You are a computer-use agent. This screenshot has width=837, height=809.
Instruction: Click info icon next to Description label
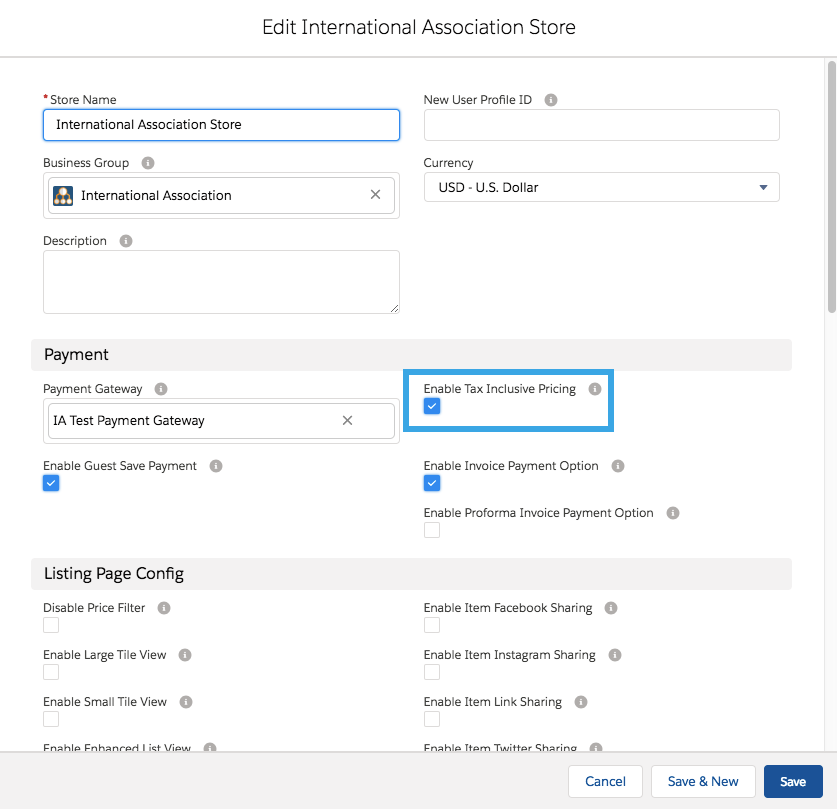click(x=126, y=241)
